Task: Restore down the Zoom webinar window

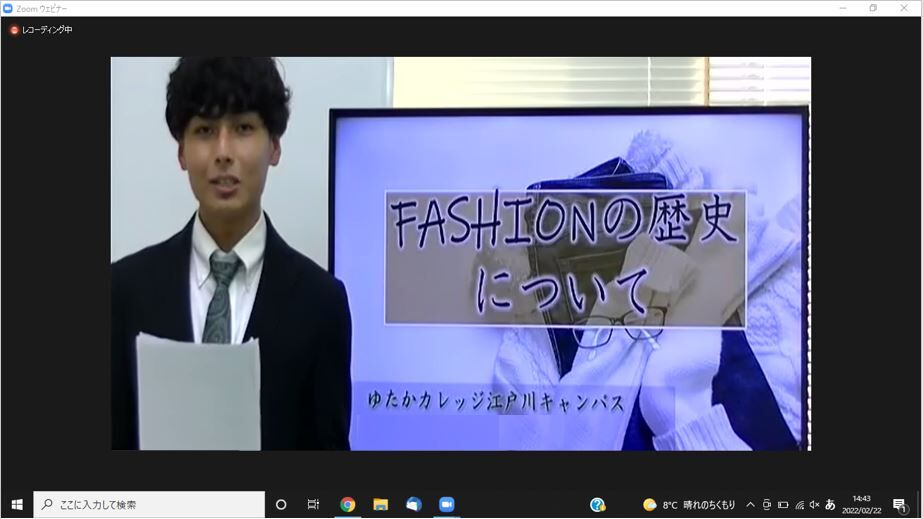Action: [x=873, y=8]
